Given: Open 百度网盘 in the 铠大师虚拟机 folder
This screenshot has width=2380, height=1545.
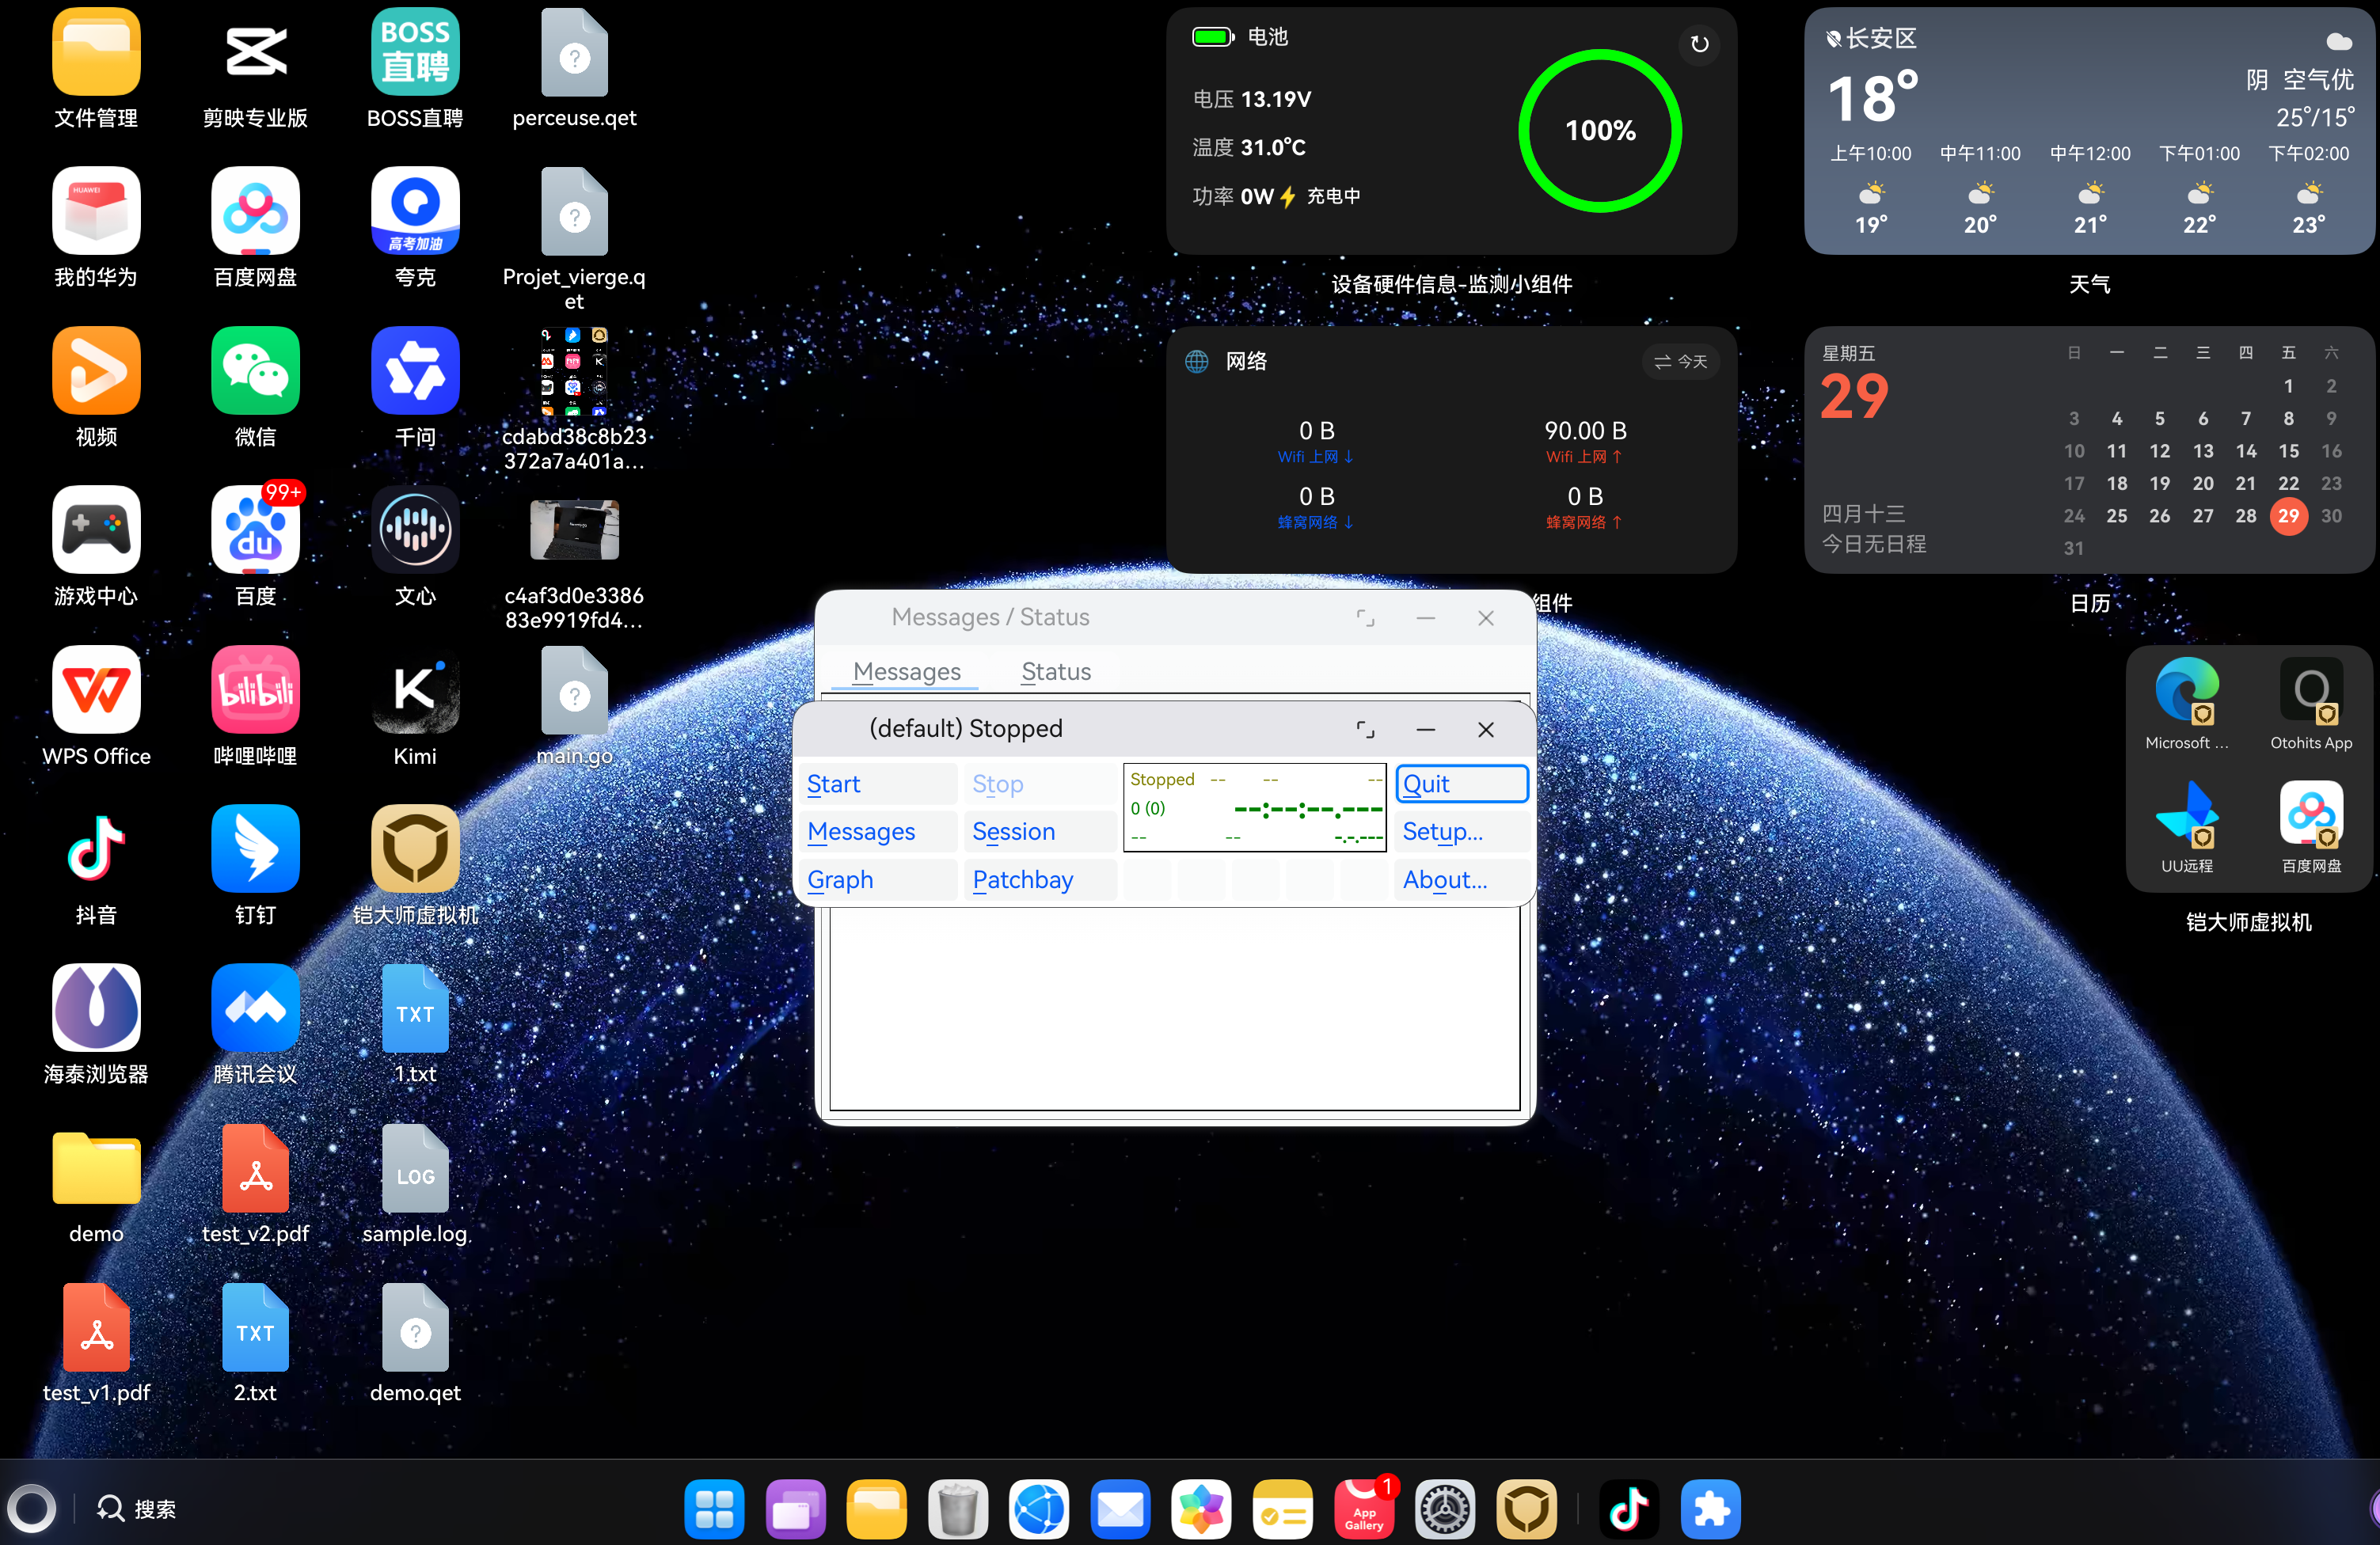Looking at the screenshot, I should 2311,813.
